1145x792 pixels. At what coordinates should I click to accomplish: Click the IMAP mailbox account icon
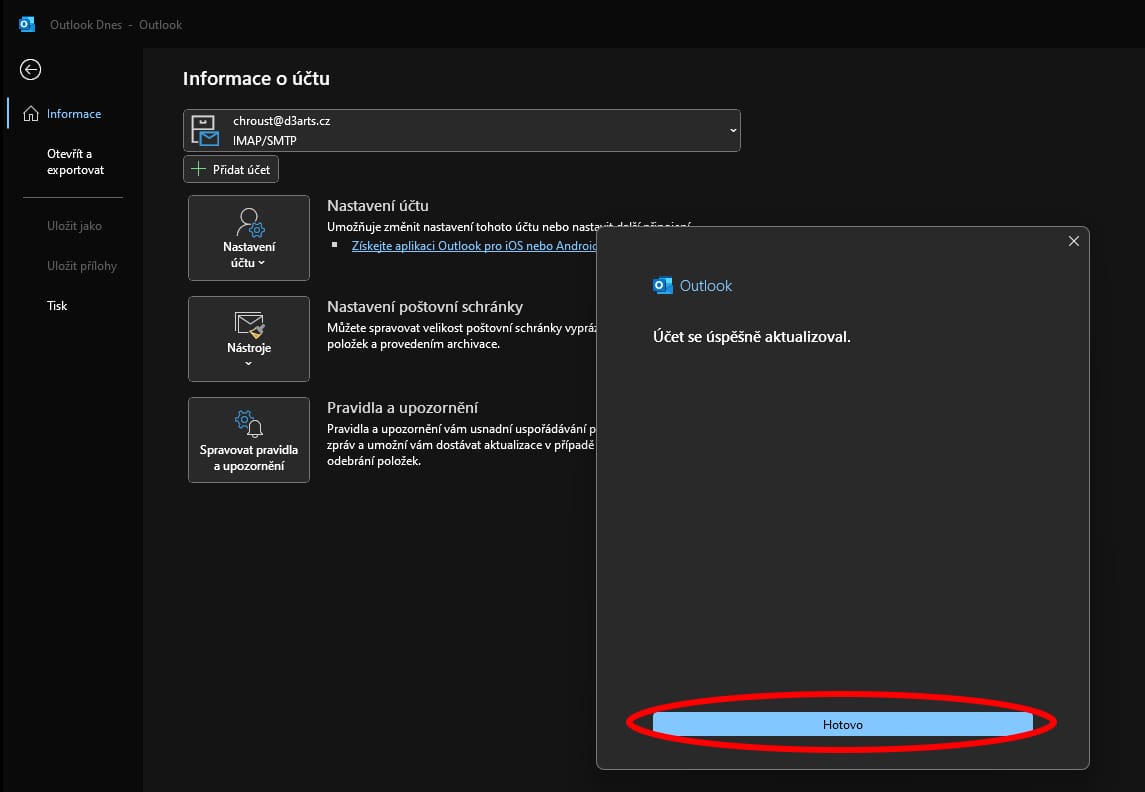(x=204, y=131)
